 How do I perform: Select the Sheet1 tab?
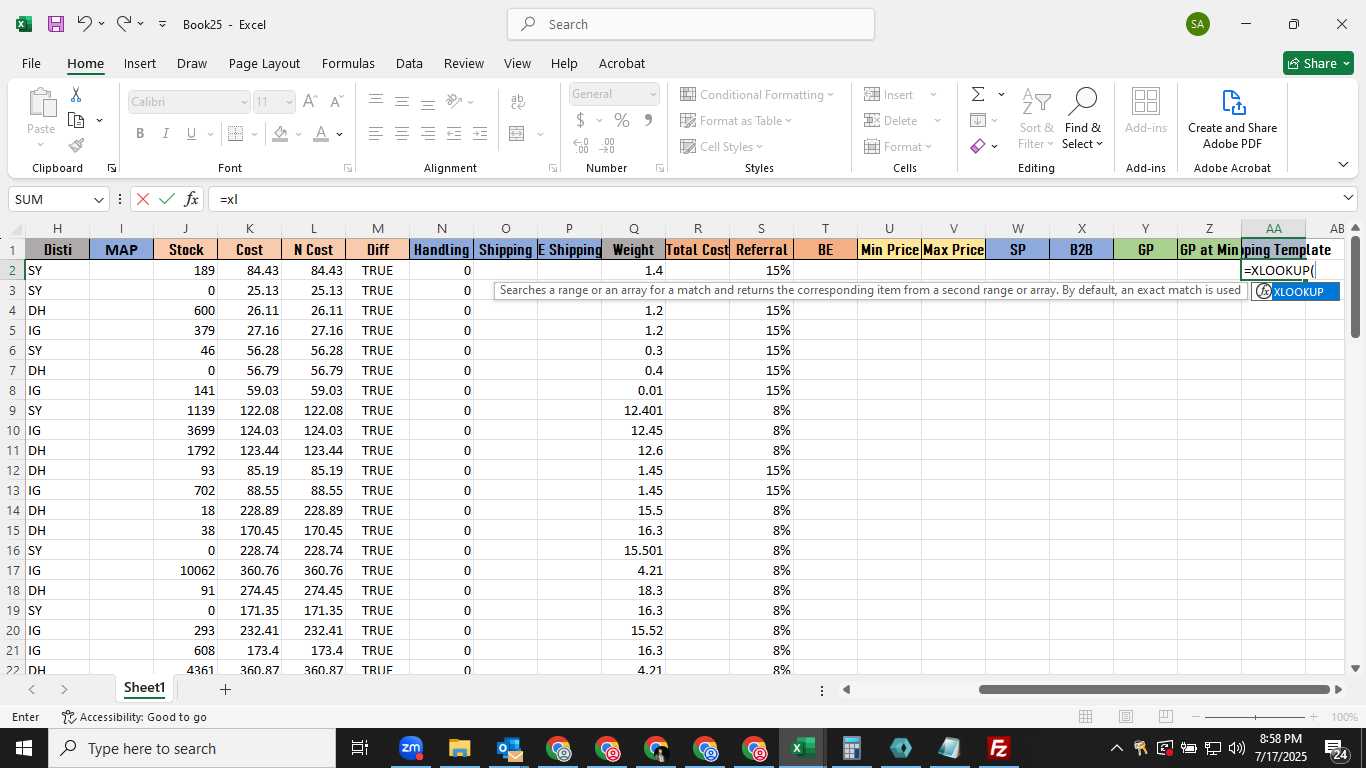tap(144, 688)
